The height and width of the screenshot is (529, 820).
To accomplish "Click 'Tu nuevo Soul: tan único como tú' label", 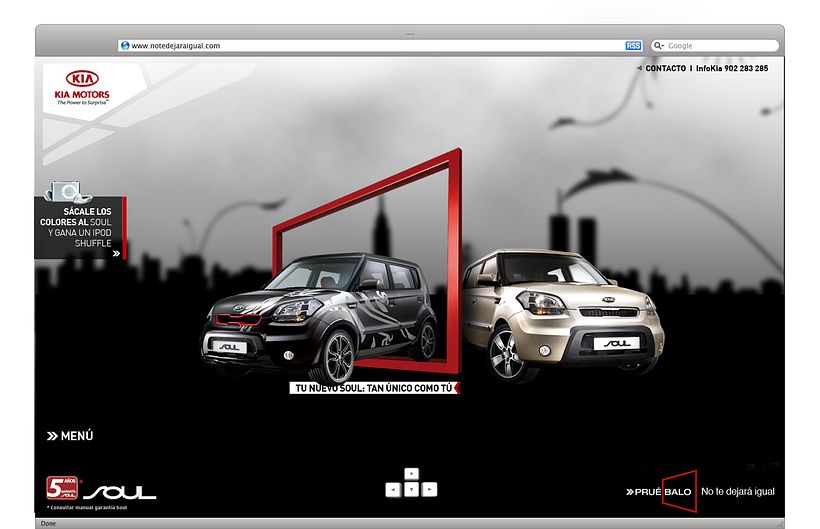I will point(373,388).
